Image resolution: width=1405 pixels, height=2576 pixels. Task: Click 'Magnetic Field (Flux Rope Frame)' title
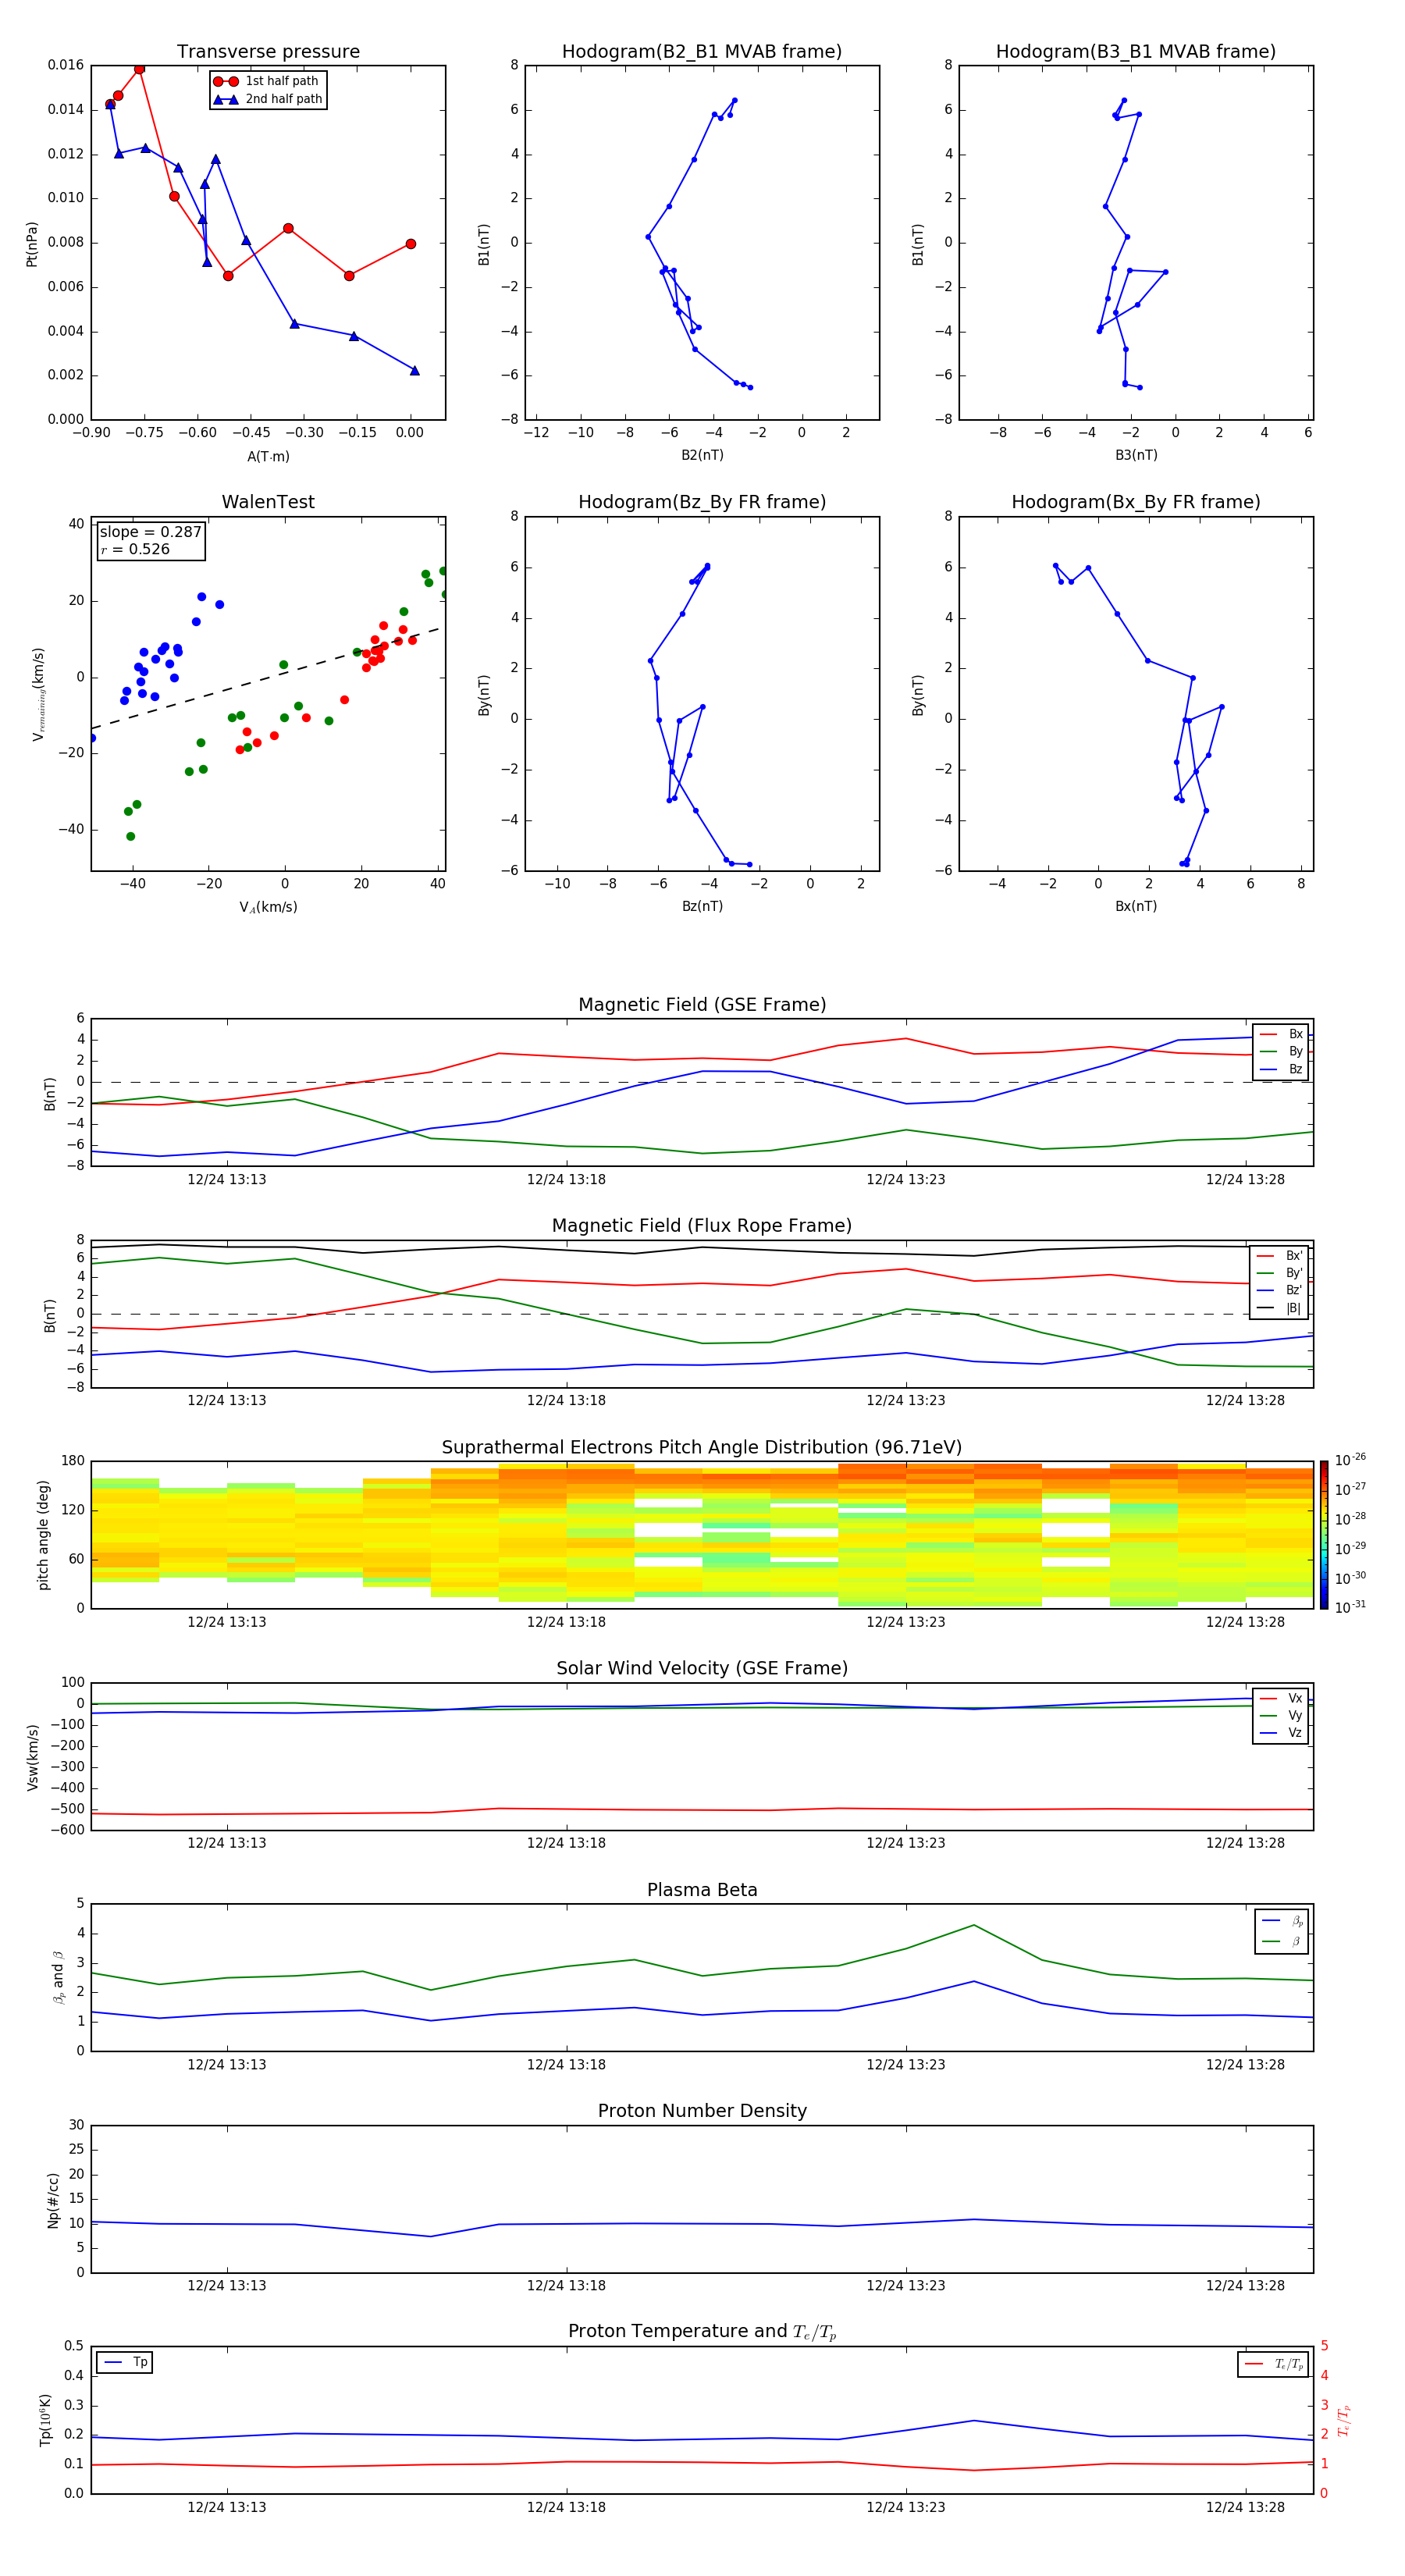click(702, 1226)
